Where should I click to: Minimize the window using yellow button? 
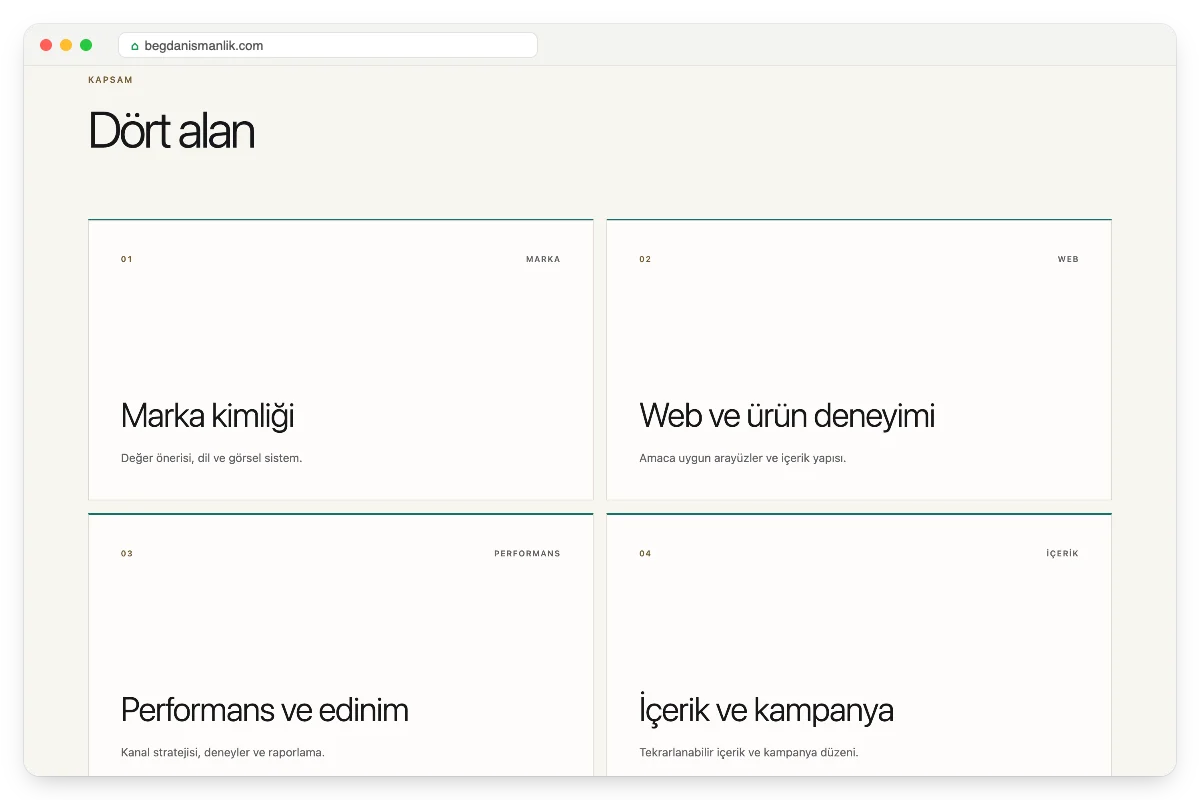tap(66, 45)
